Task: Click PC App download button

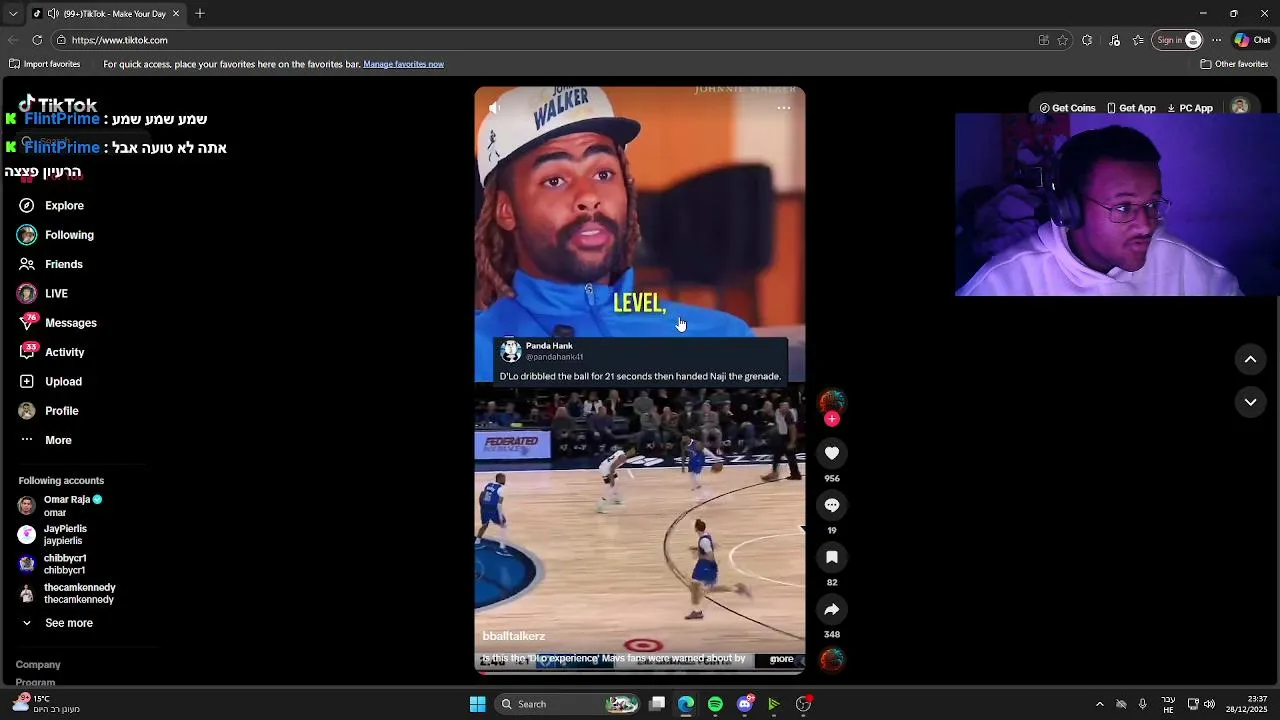Action: coord(1190,108)
